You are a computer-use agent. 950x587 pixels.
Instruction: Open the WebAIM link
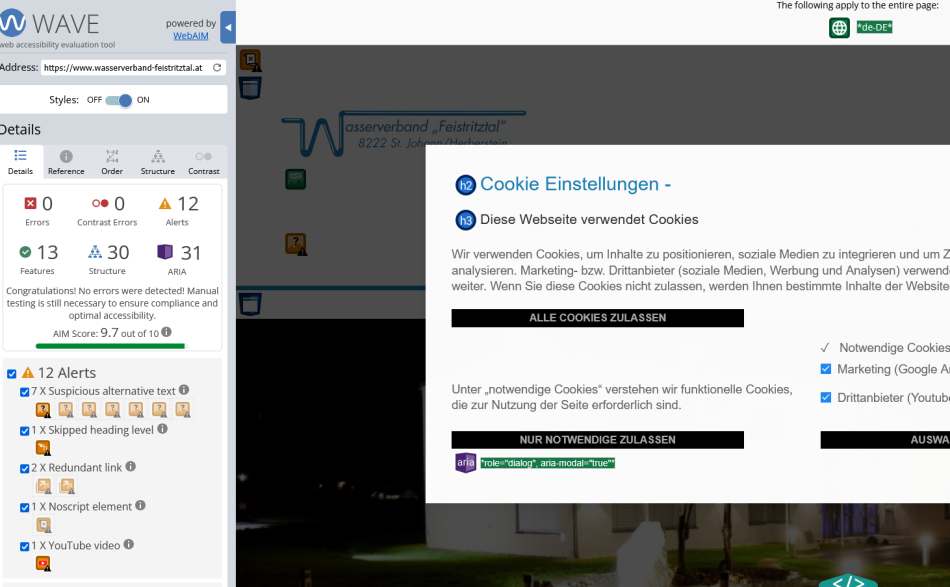[190, 36]
